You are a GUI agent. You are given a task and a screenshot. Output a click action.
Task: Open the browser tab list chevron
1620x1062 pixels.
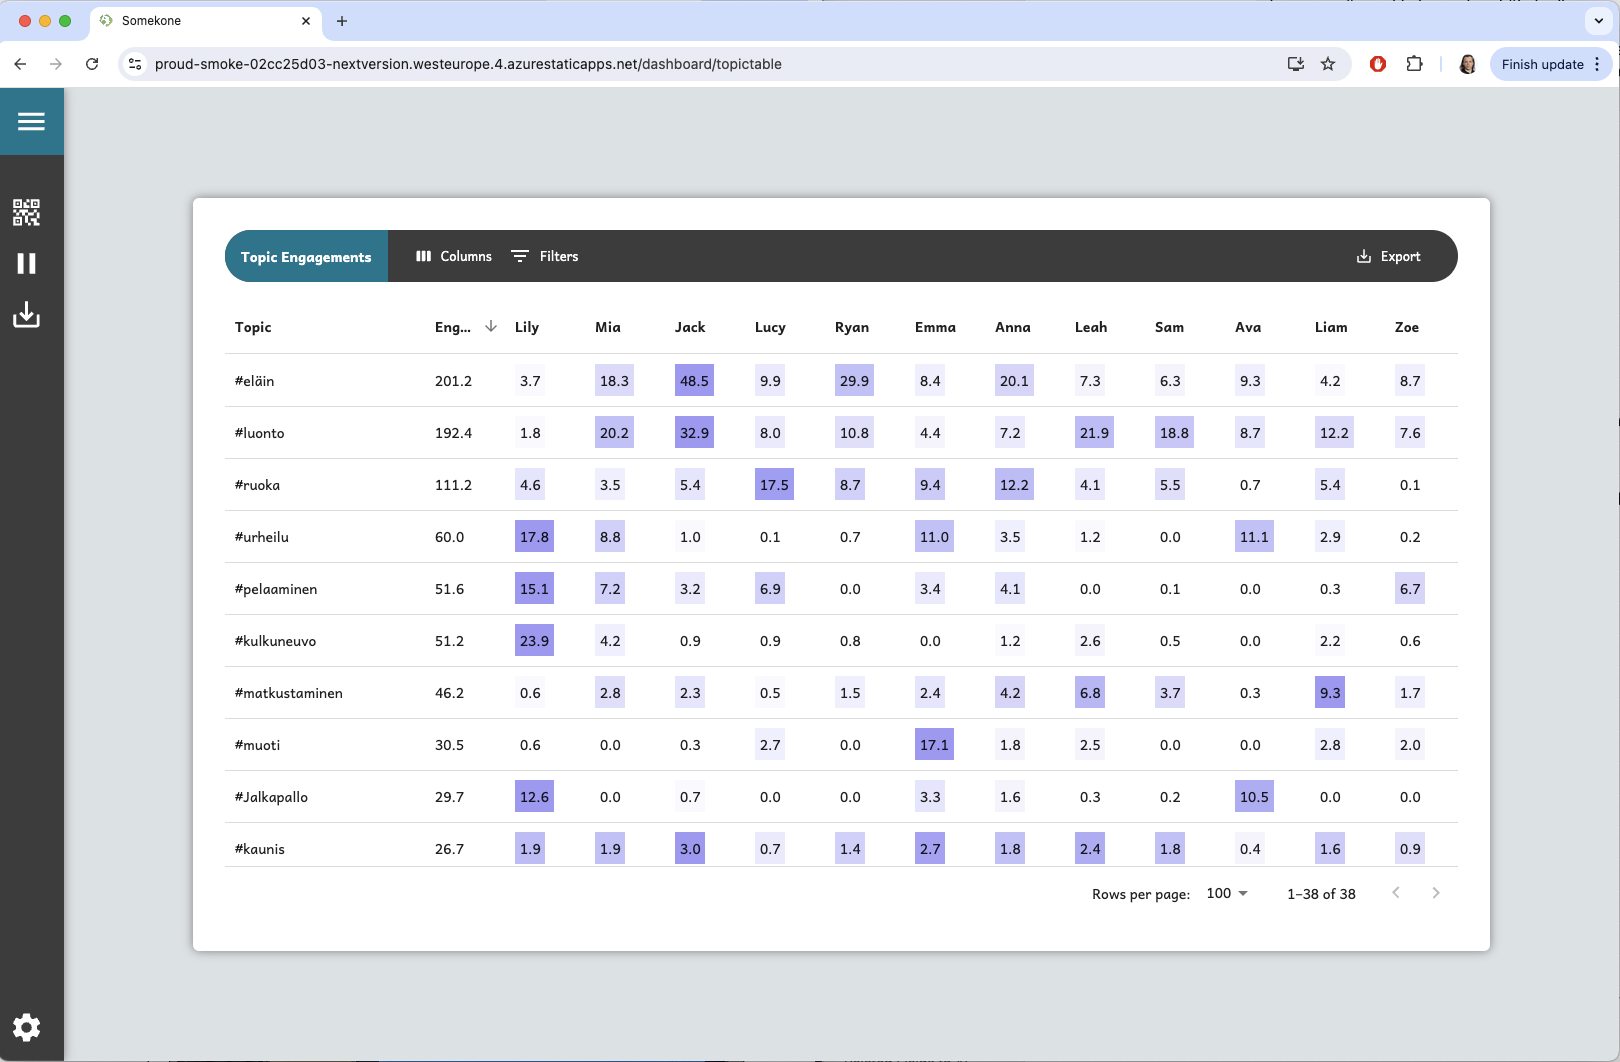coord(1598,21)
